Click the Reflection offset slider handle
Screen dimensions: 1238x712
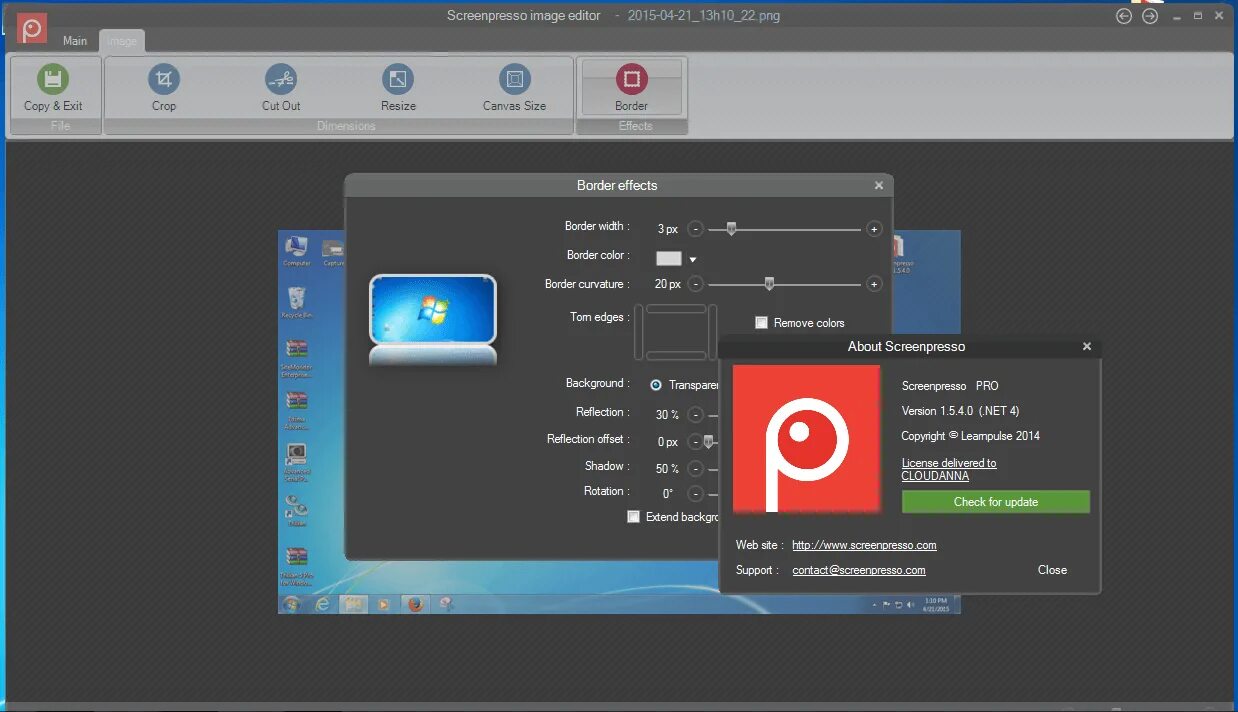(x=709, y=441)
